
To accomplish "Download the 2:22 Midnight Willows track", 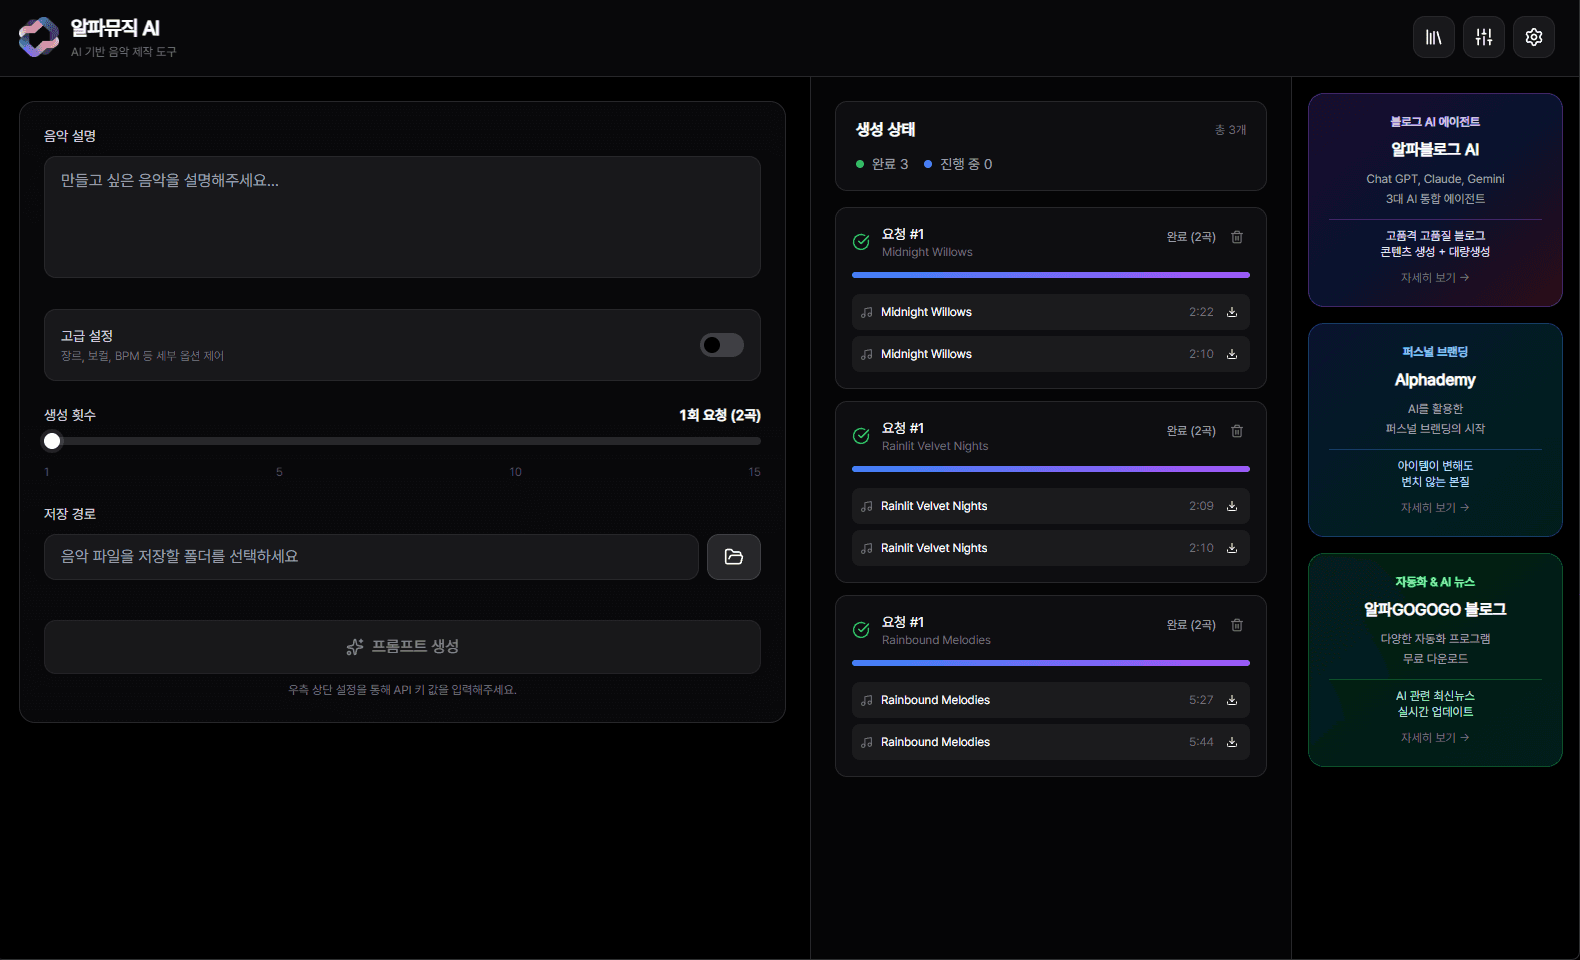I will [1232, 312].
